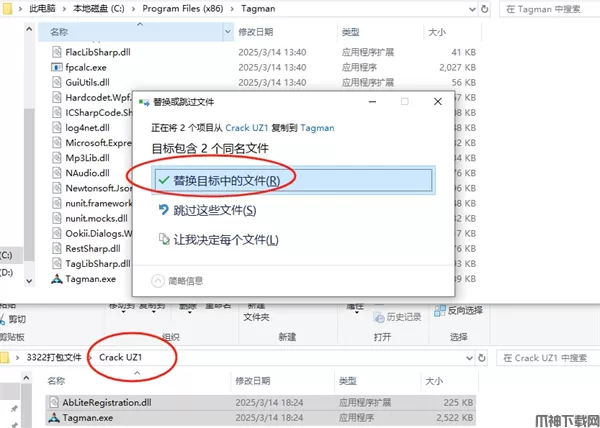Viewport: 600px width, 428px height.
Task: Select AbLiteRegistration.dll icon in Crack UZ1 window
Action: tap(54, 402)
